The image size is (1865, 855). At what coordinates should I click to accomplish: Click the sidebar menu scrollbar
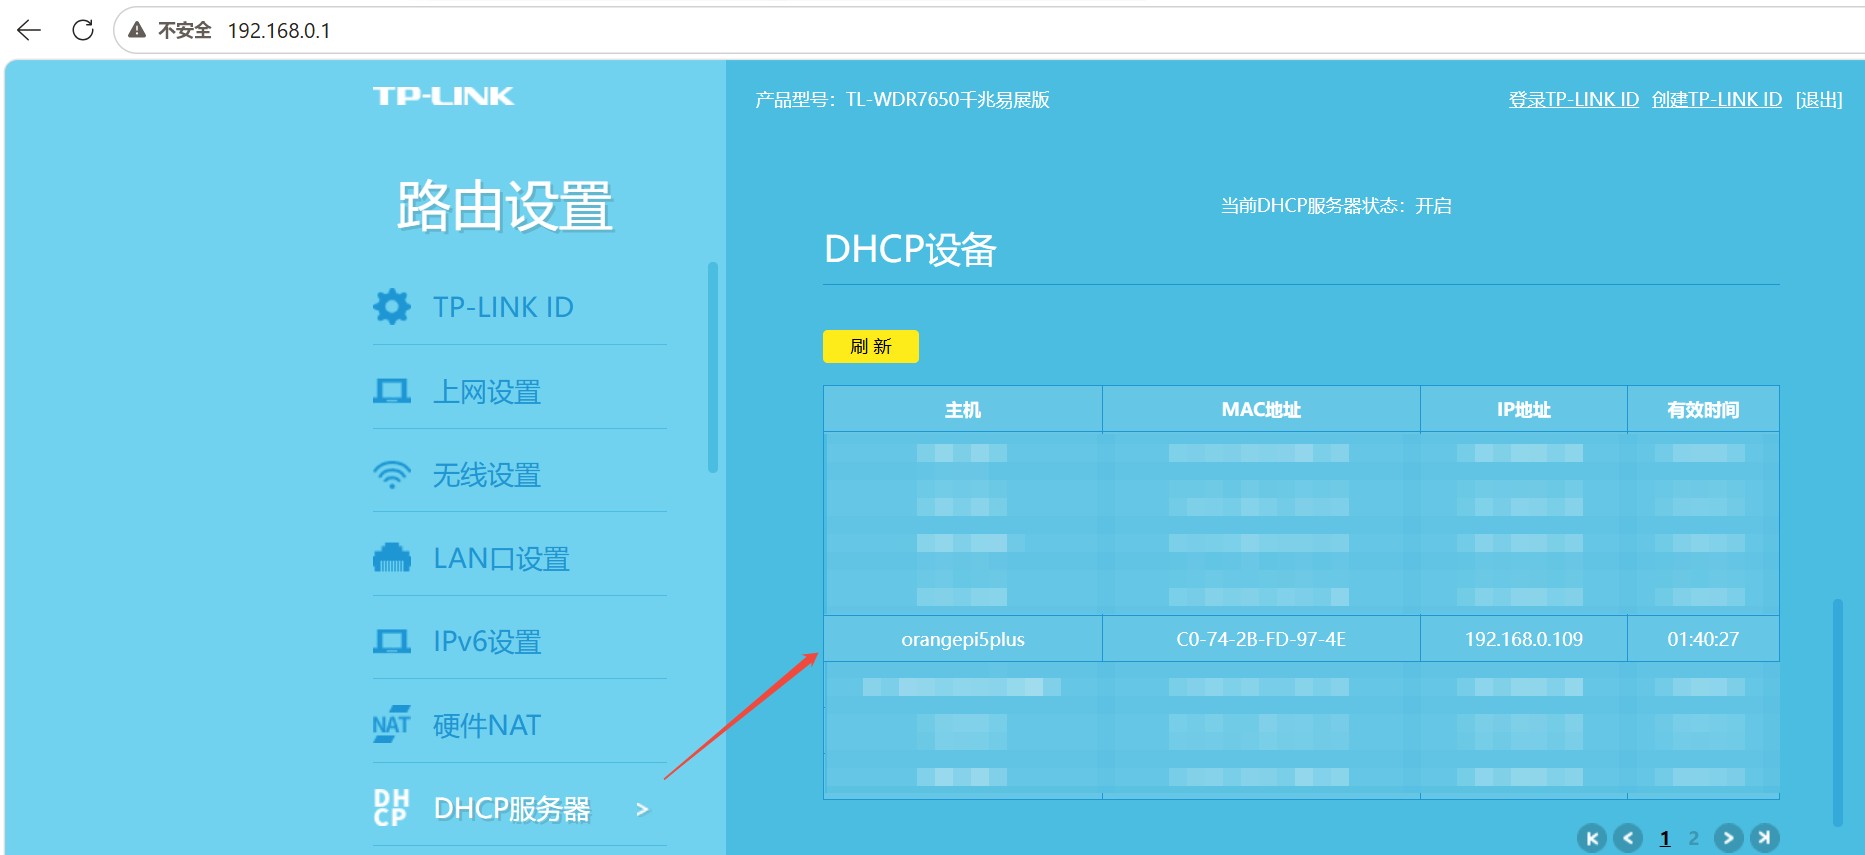coord(713,367)
